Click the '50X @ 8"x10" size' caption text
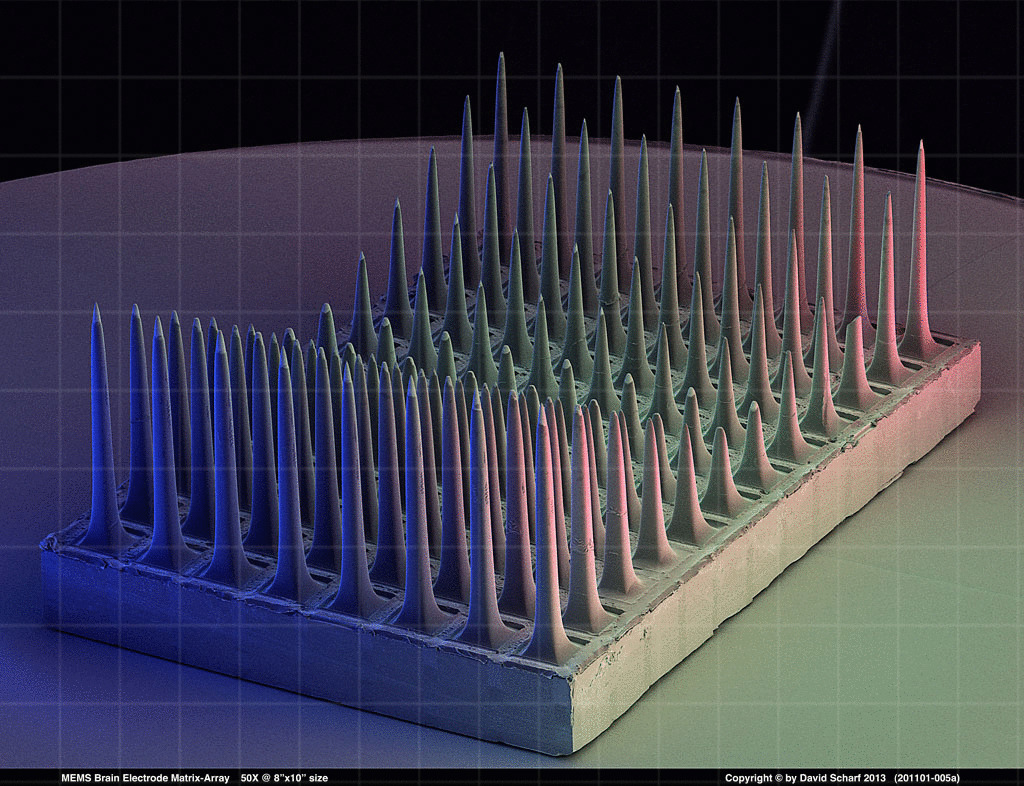This screenshot has height=786, width=1024. pos(284,778)
